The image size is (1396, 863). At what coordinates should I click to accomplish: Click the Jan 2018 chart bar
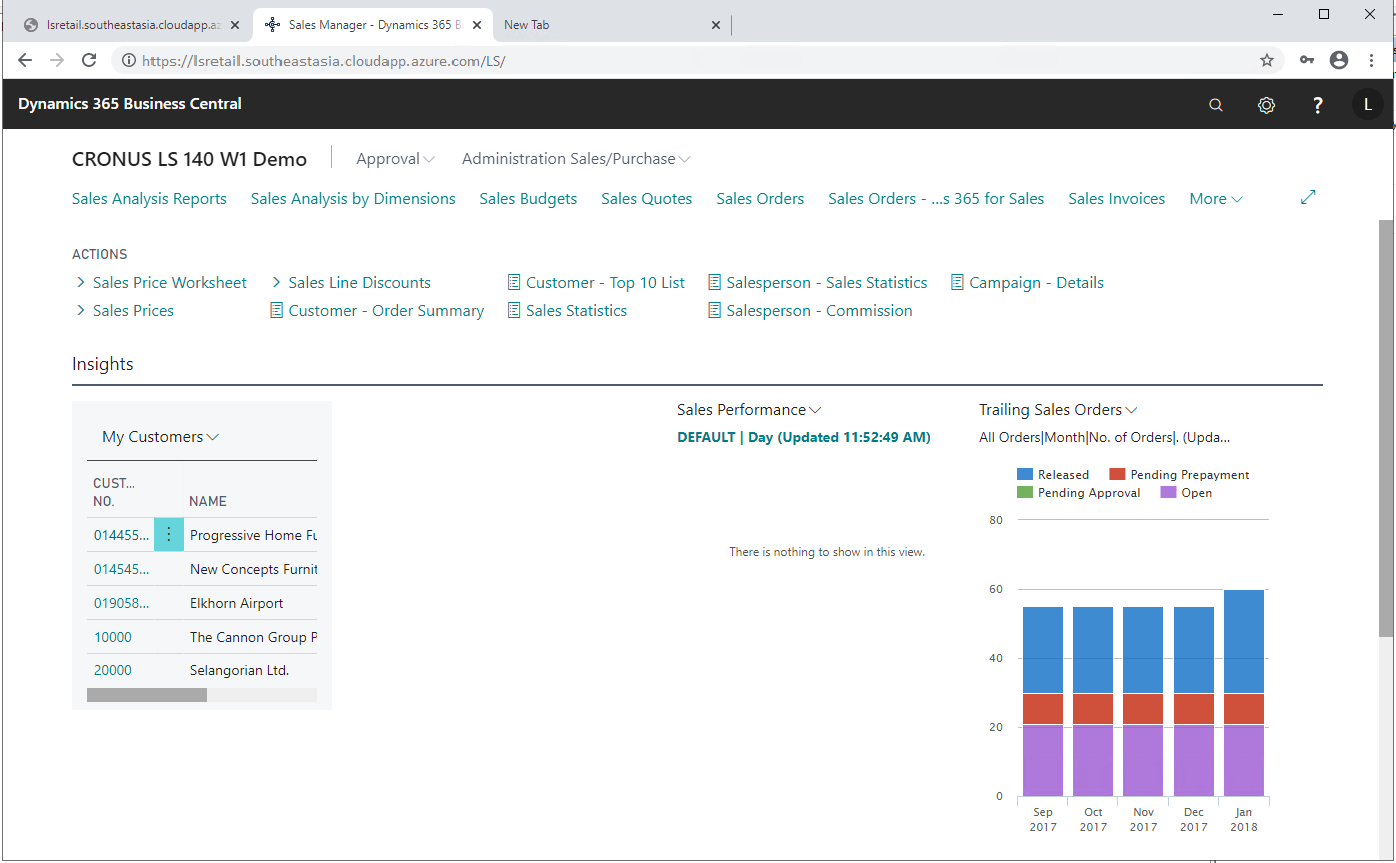pos(1244,693)
